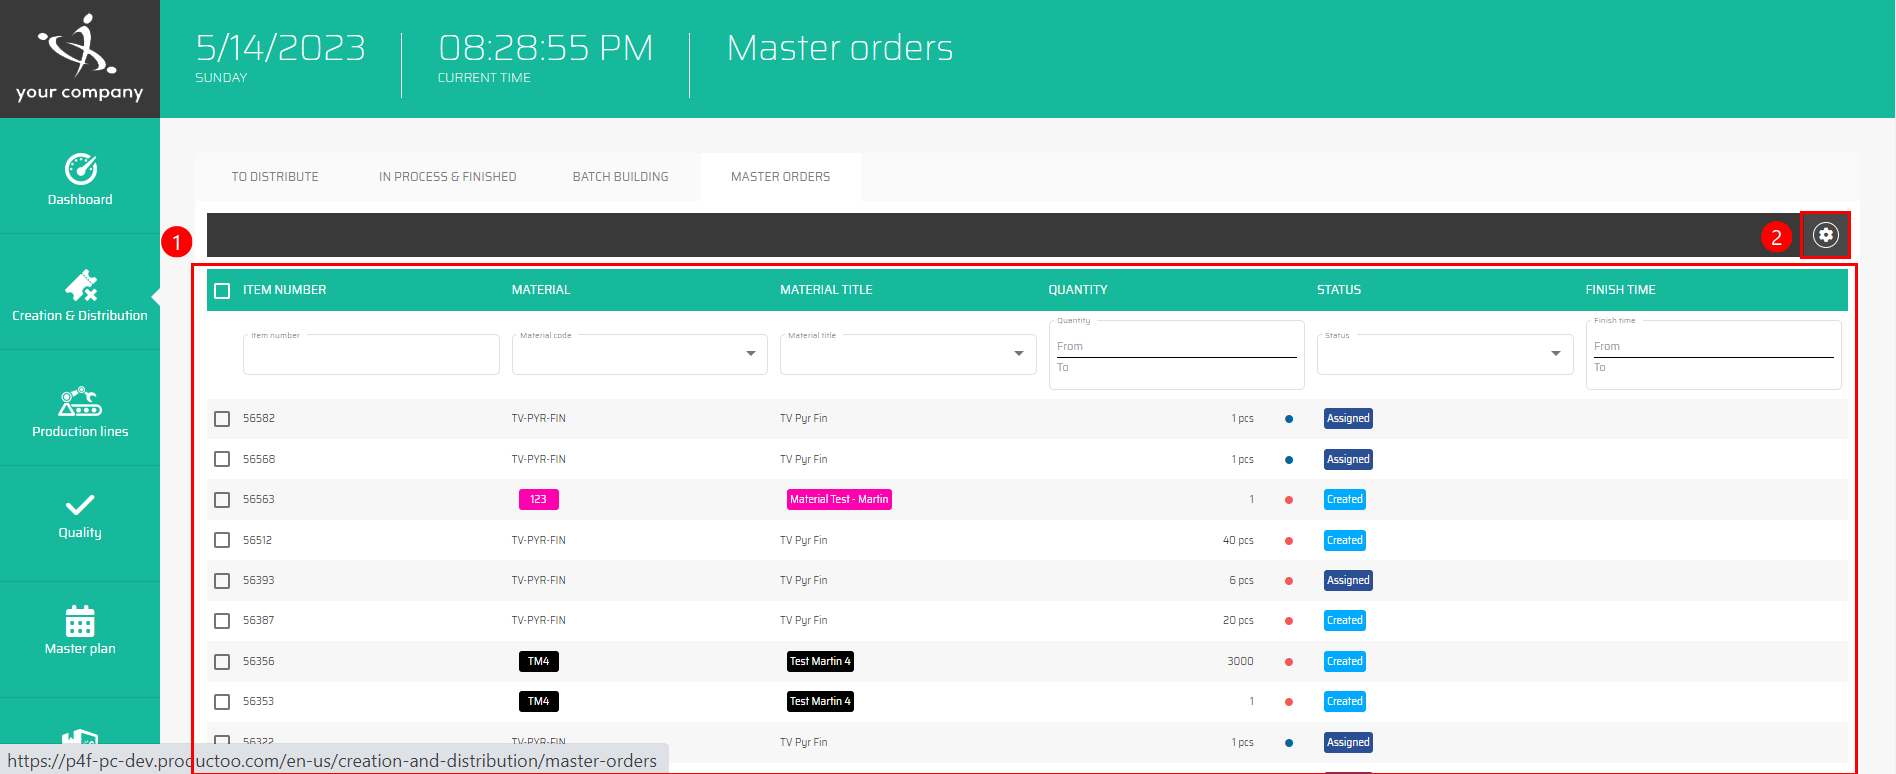Check the box for item 56563
Viewport: 1896px width, 774px height.
click(222, 500)
